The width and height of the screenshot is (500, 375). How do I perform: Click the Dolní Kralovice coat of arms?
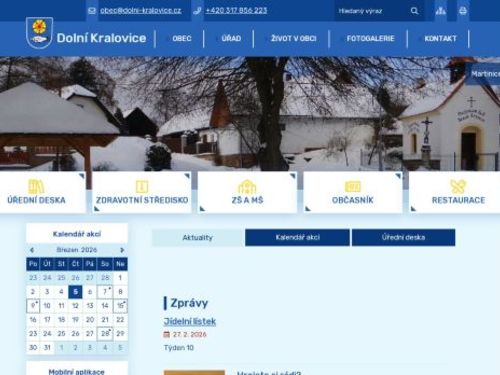(x=39, y=33)
